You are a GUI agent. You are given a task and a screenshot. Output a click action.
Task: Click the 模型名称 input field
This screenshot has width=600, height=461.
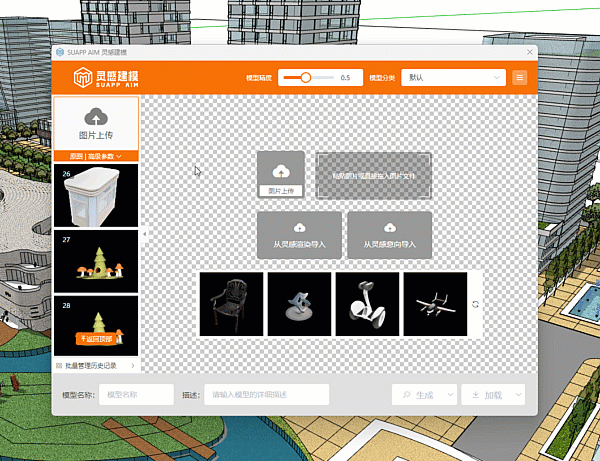[137, 395]
